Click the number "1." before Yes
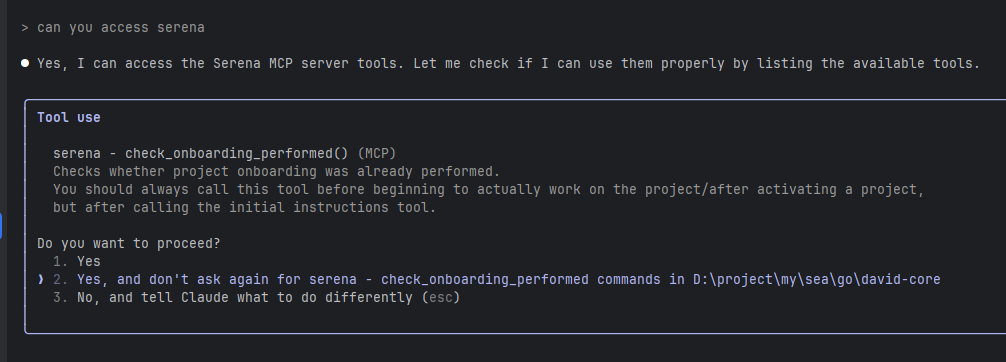The height and width of the screenshot is (362, 1006). pyautogui.click(x=61, y=262)
